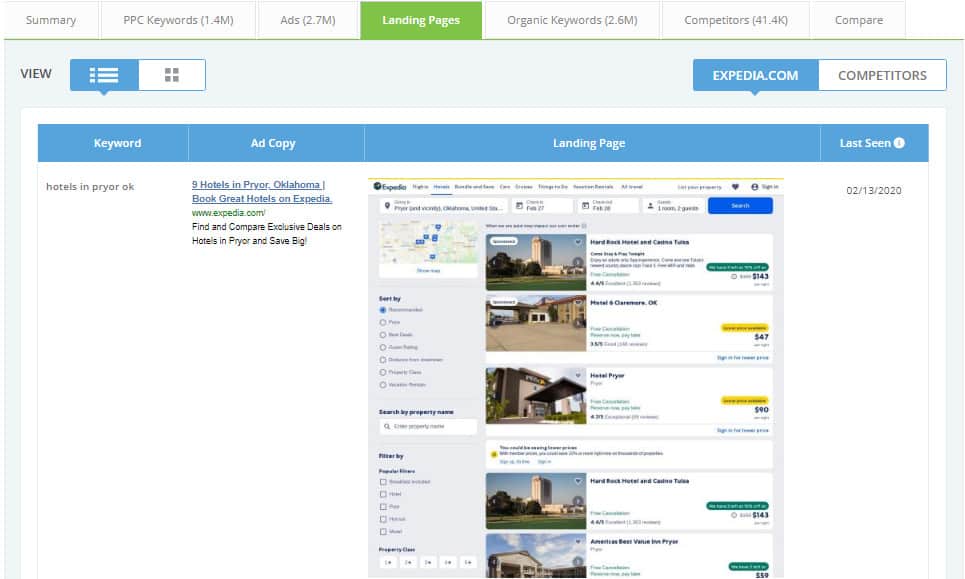The height and width of the screenshot is (579, 965).
Task: Check the Breakfast included filter
Action: (x=383, y=482)
